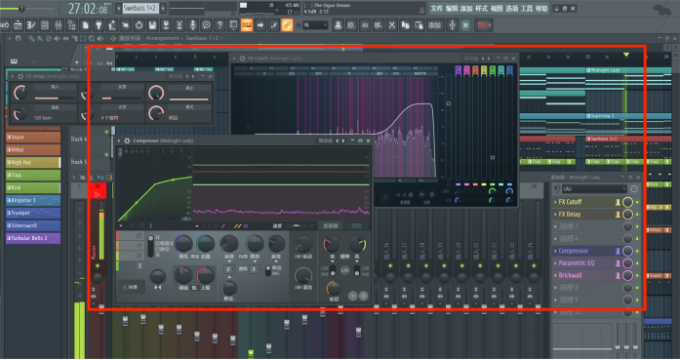
Task: Select the Turbular Bells 2 channel button
Action: click(x=33, y=238)
